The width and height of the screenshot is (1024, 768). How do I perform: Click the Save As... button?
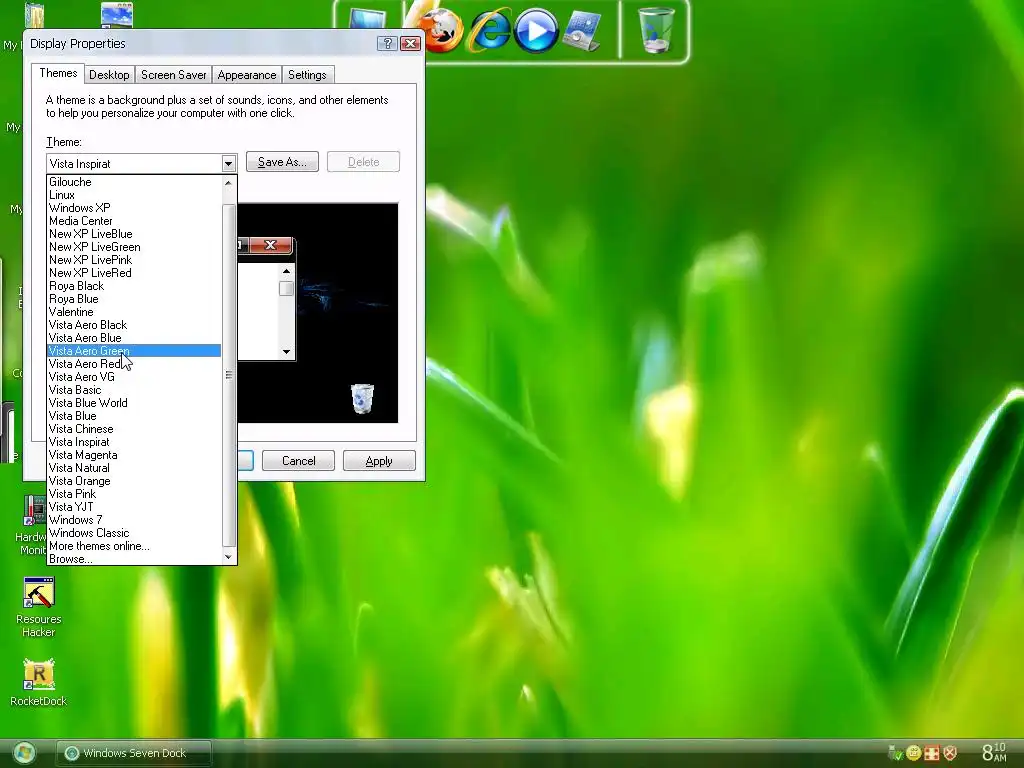(282, 162)
